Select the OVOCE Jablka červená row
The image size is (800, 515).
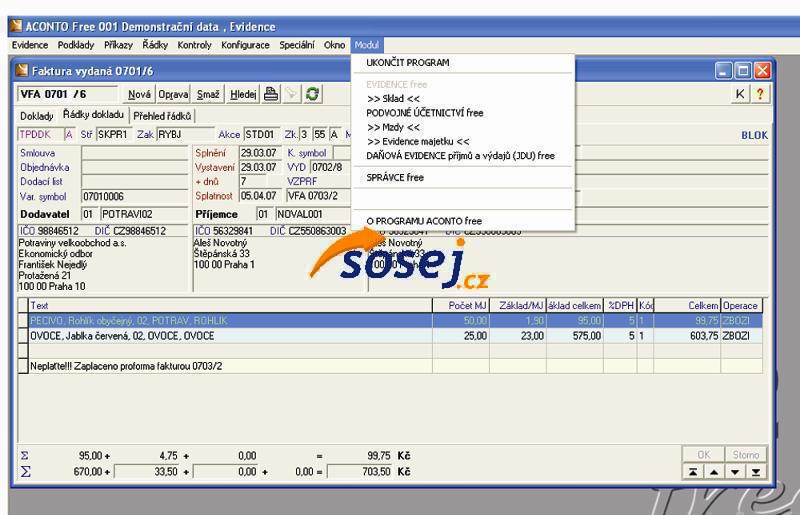click(x=396, y=336)
